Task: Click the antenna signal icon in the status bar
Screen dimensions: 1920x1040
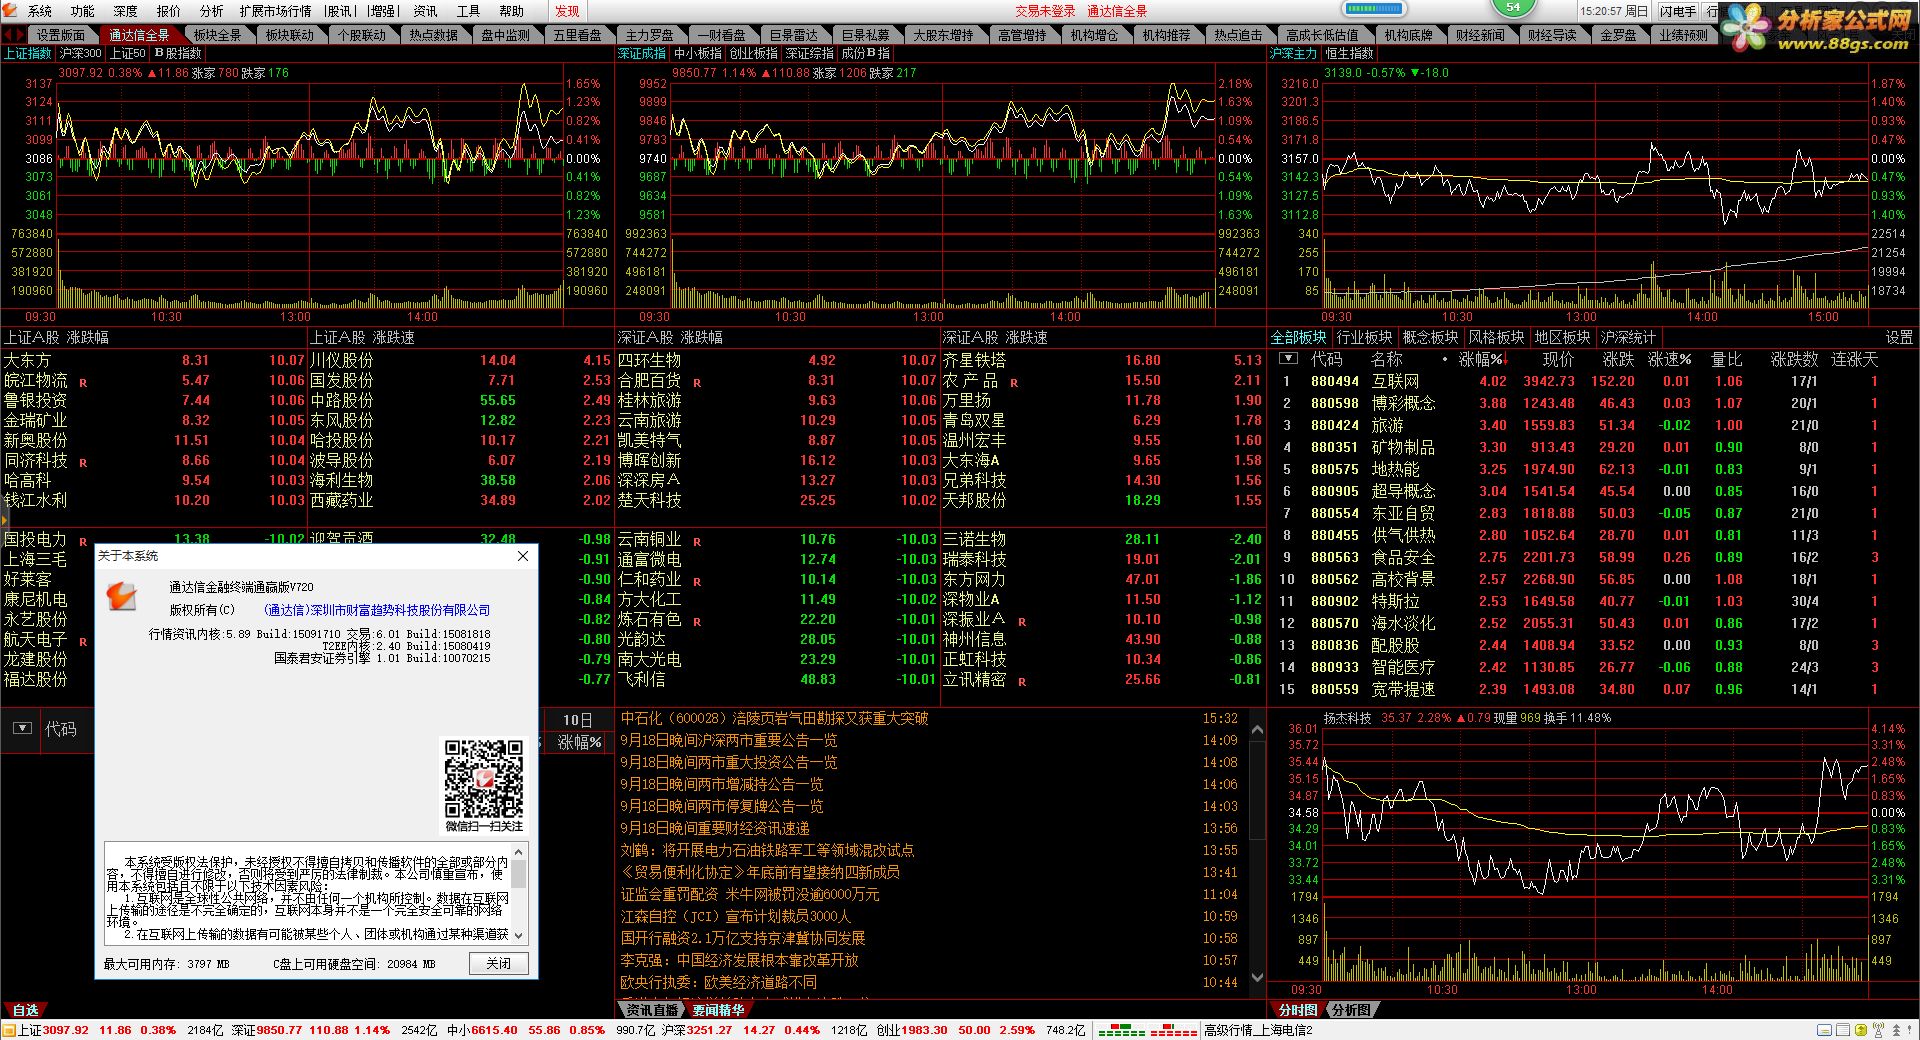Action: pos(1878,1030)
